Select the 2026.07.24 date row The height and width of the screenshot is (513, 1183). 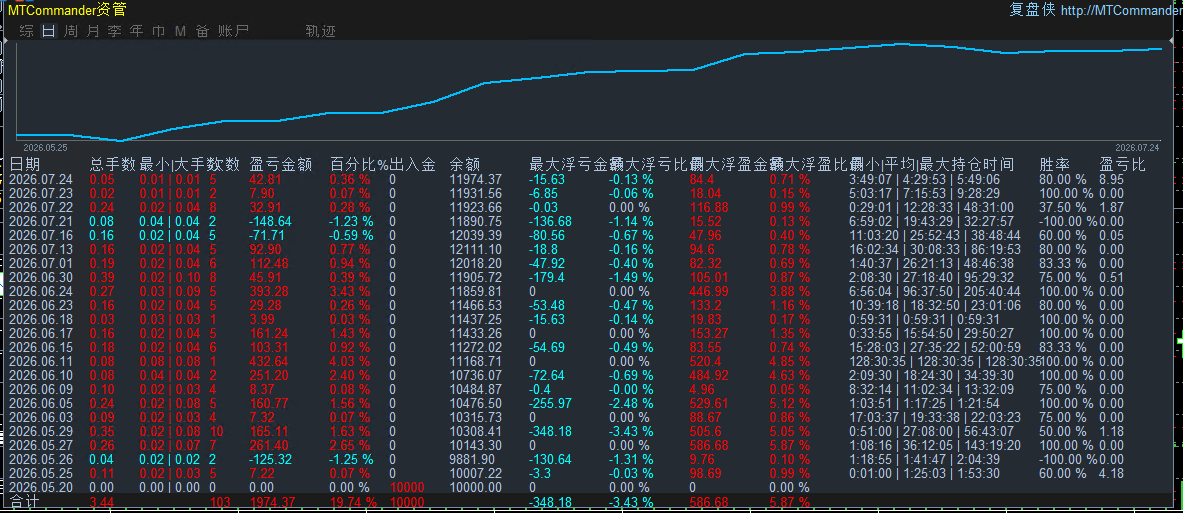click(x=41, y=180)
